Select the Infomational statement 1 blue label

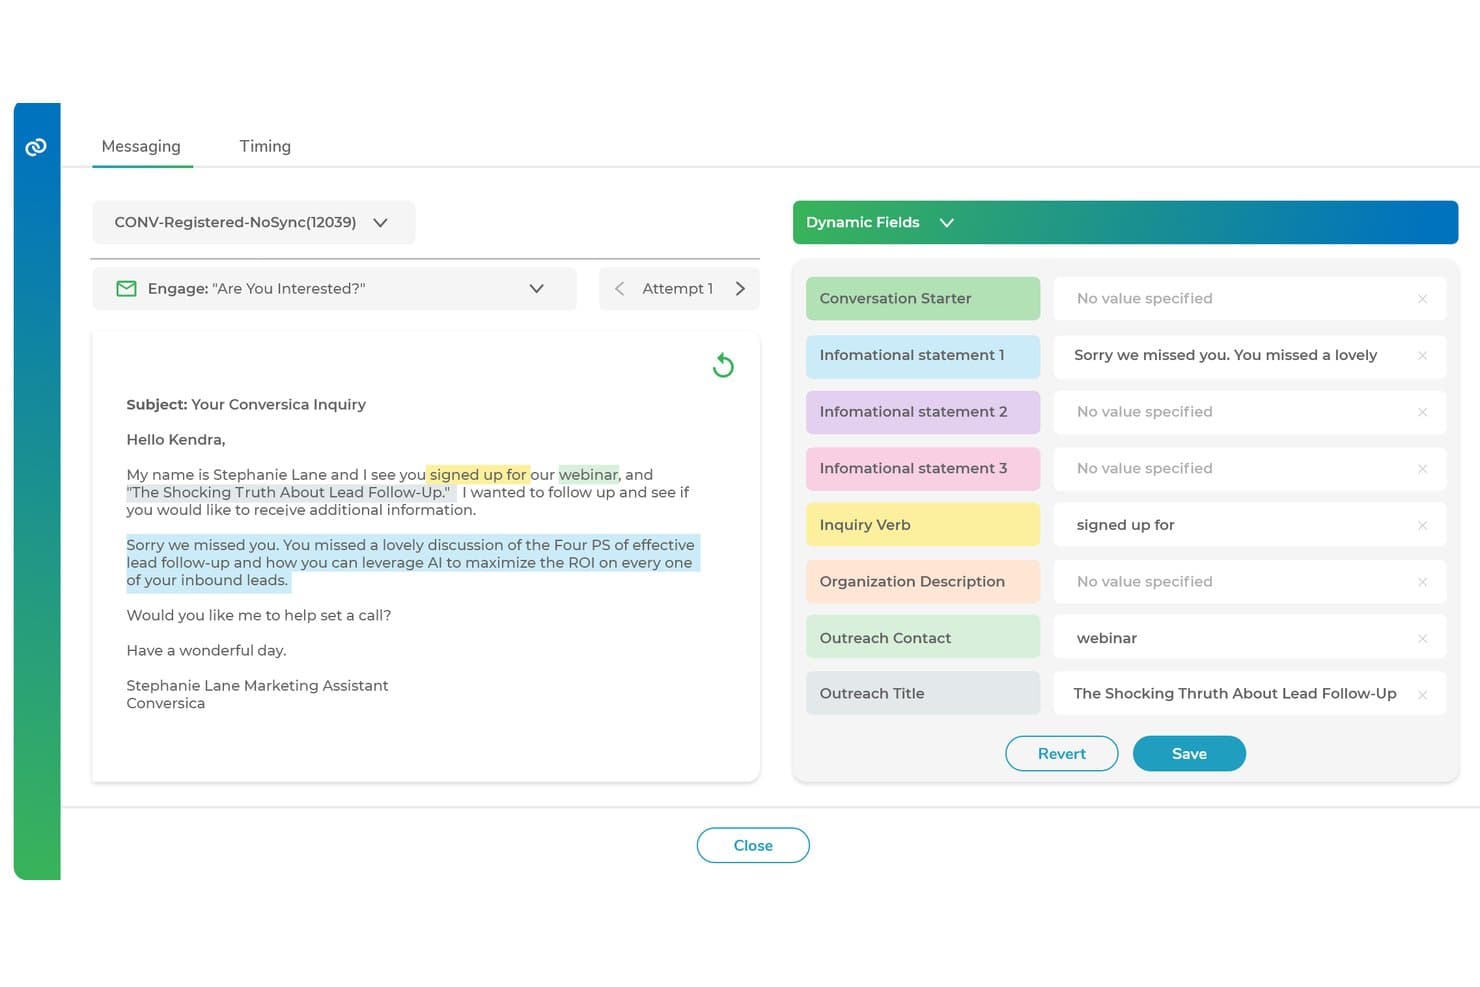pyautogui.click(x=923, y=356)
